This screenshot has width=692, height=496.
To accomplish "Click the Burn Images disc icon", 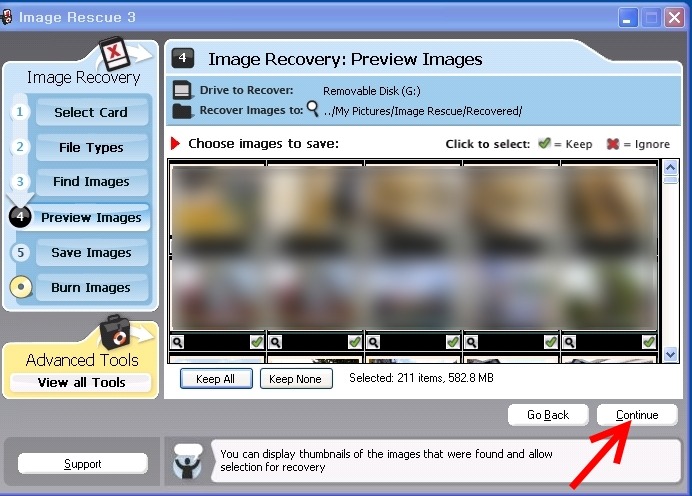I will 19,288.
